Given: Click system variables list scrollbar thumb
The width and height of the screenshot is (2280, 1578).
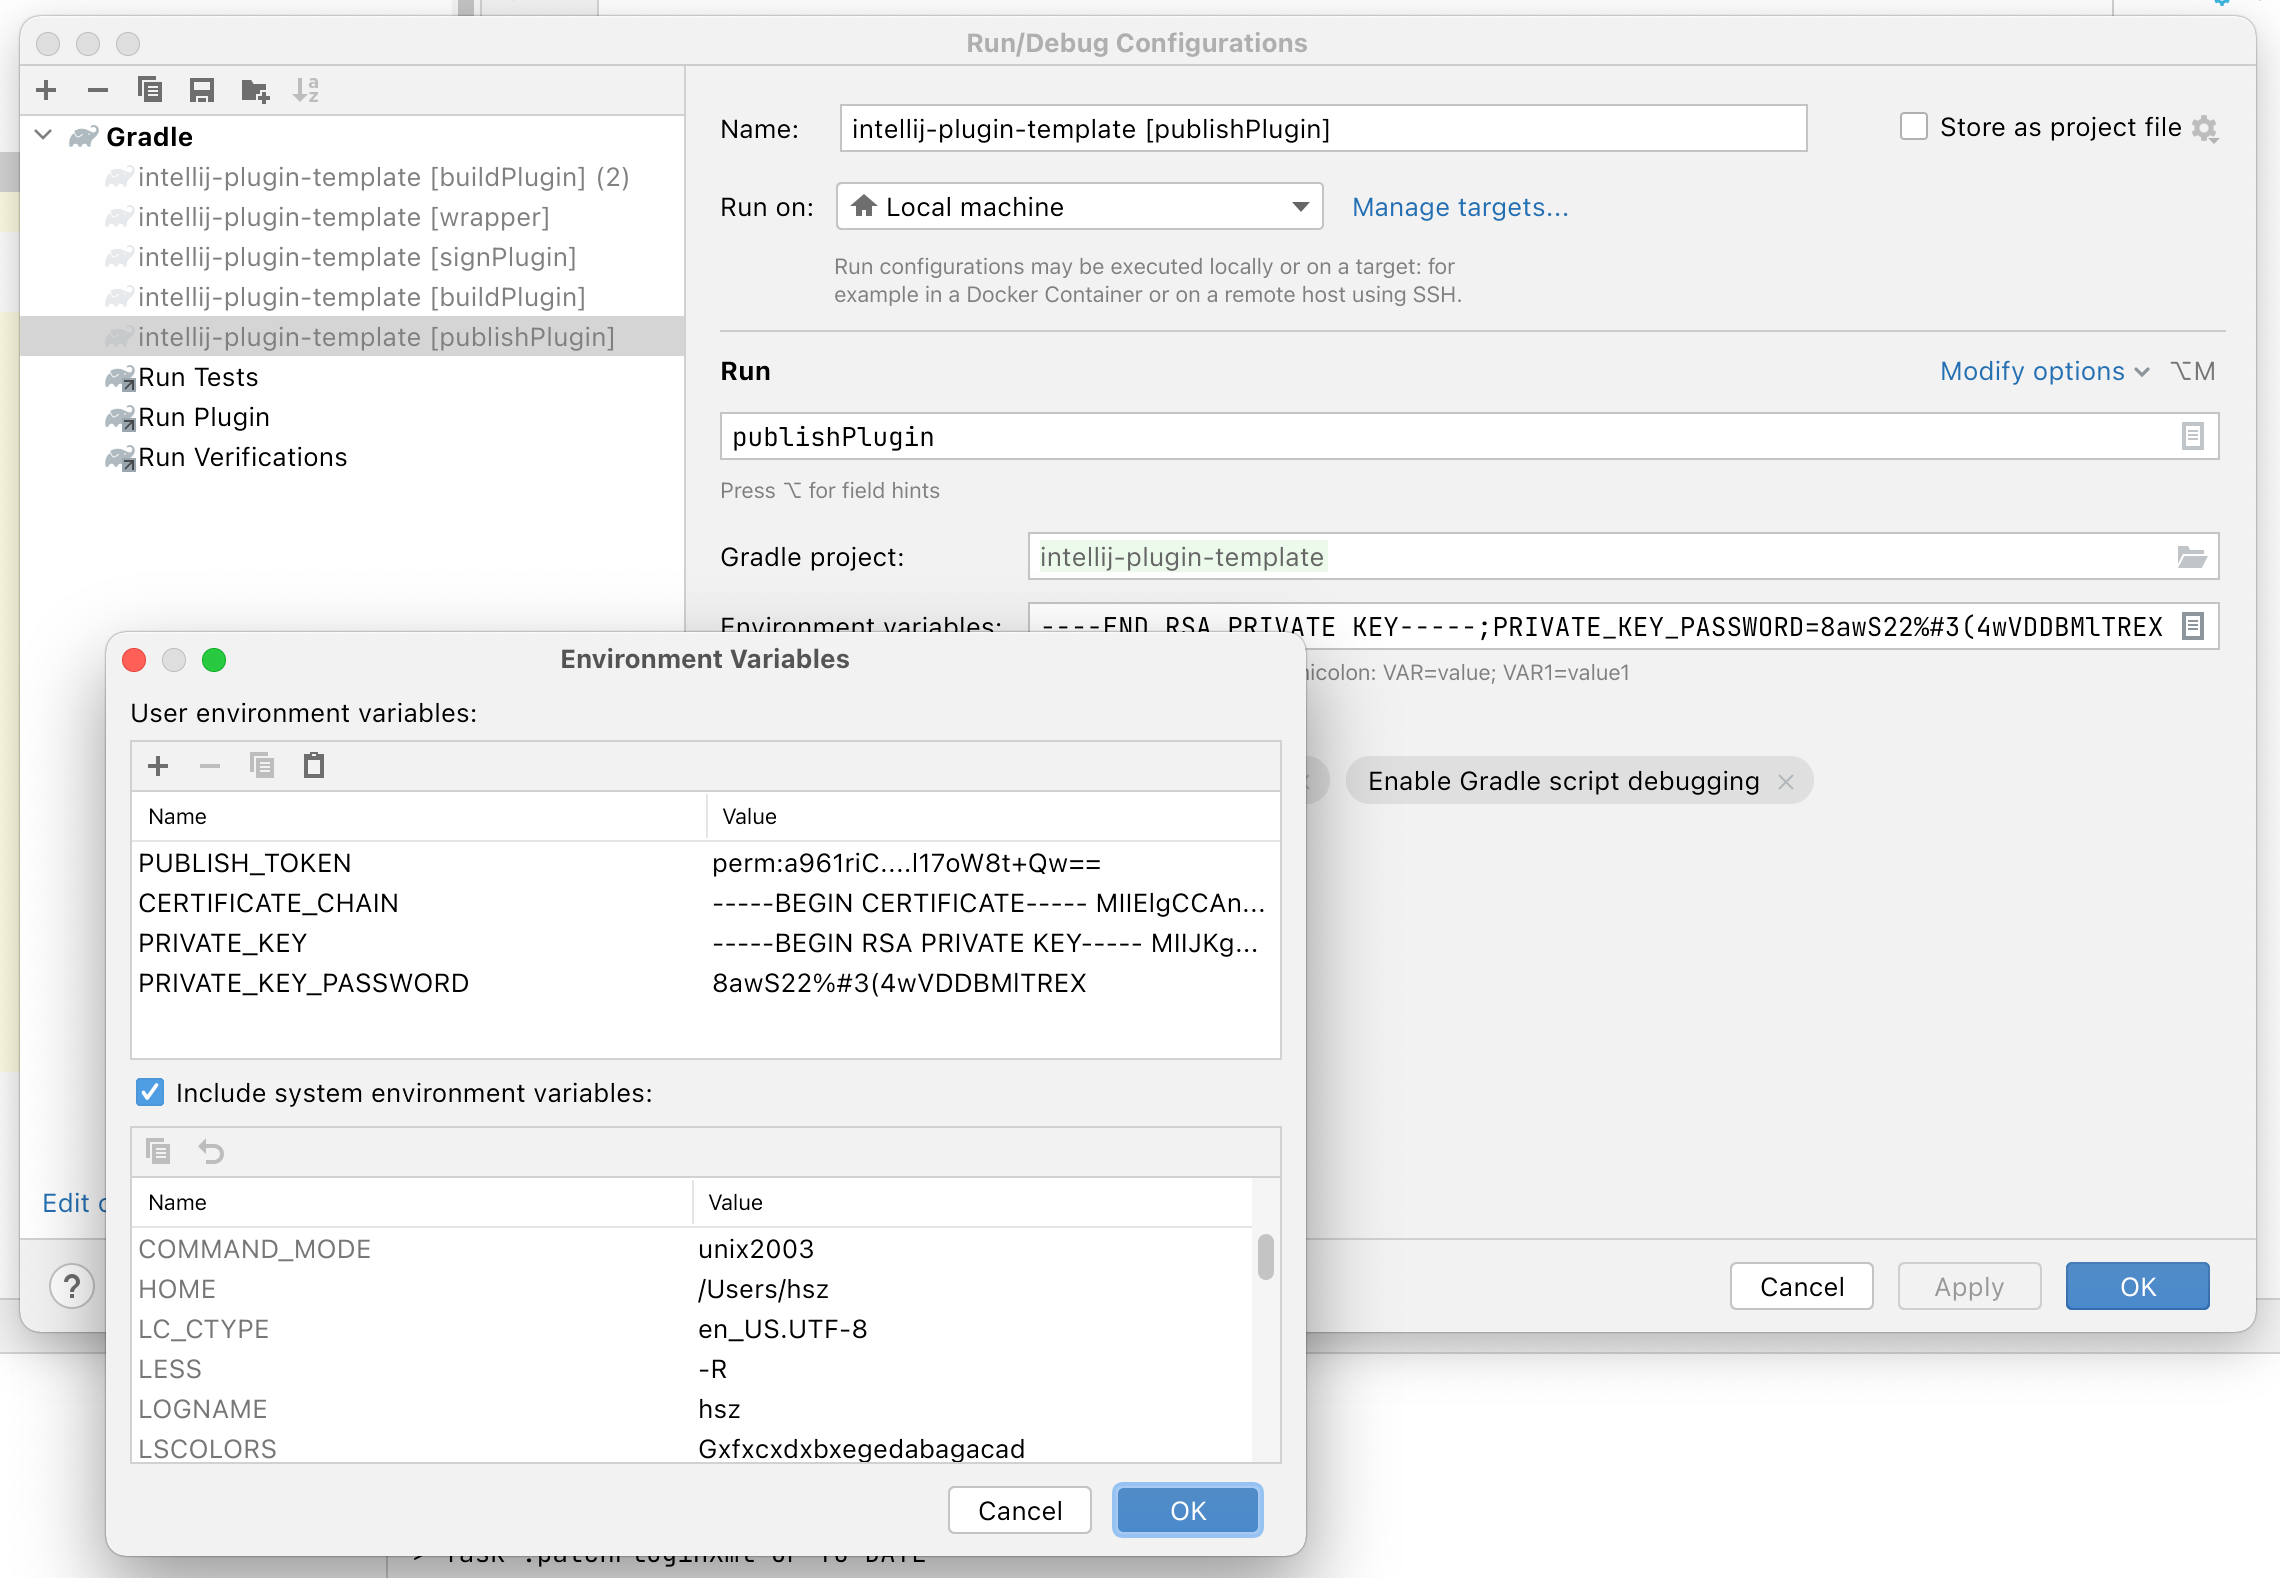Looking at the screenshot, I should [1266, 1257].
